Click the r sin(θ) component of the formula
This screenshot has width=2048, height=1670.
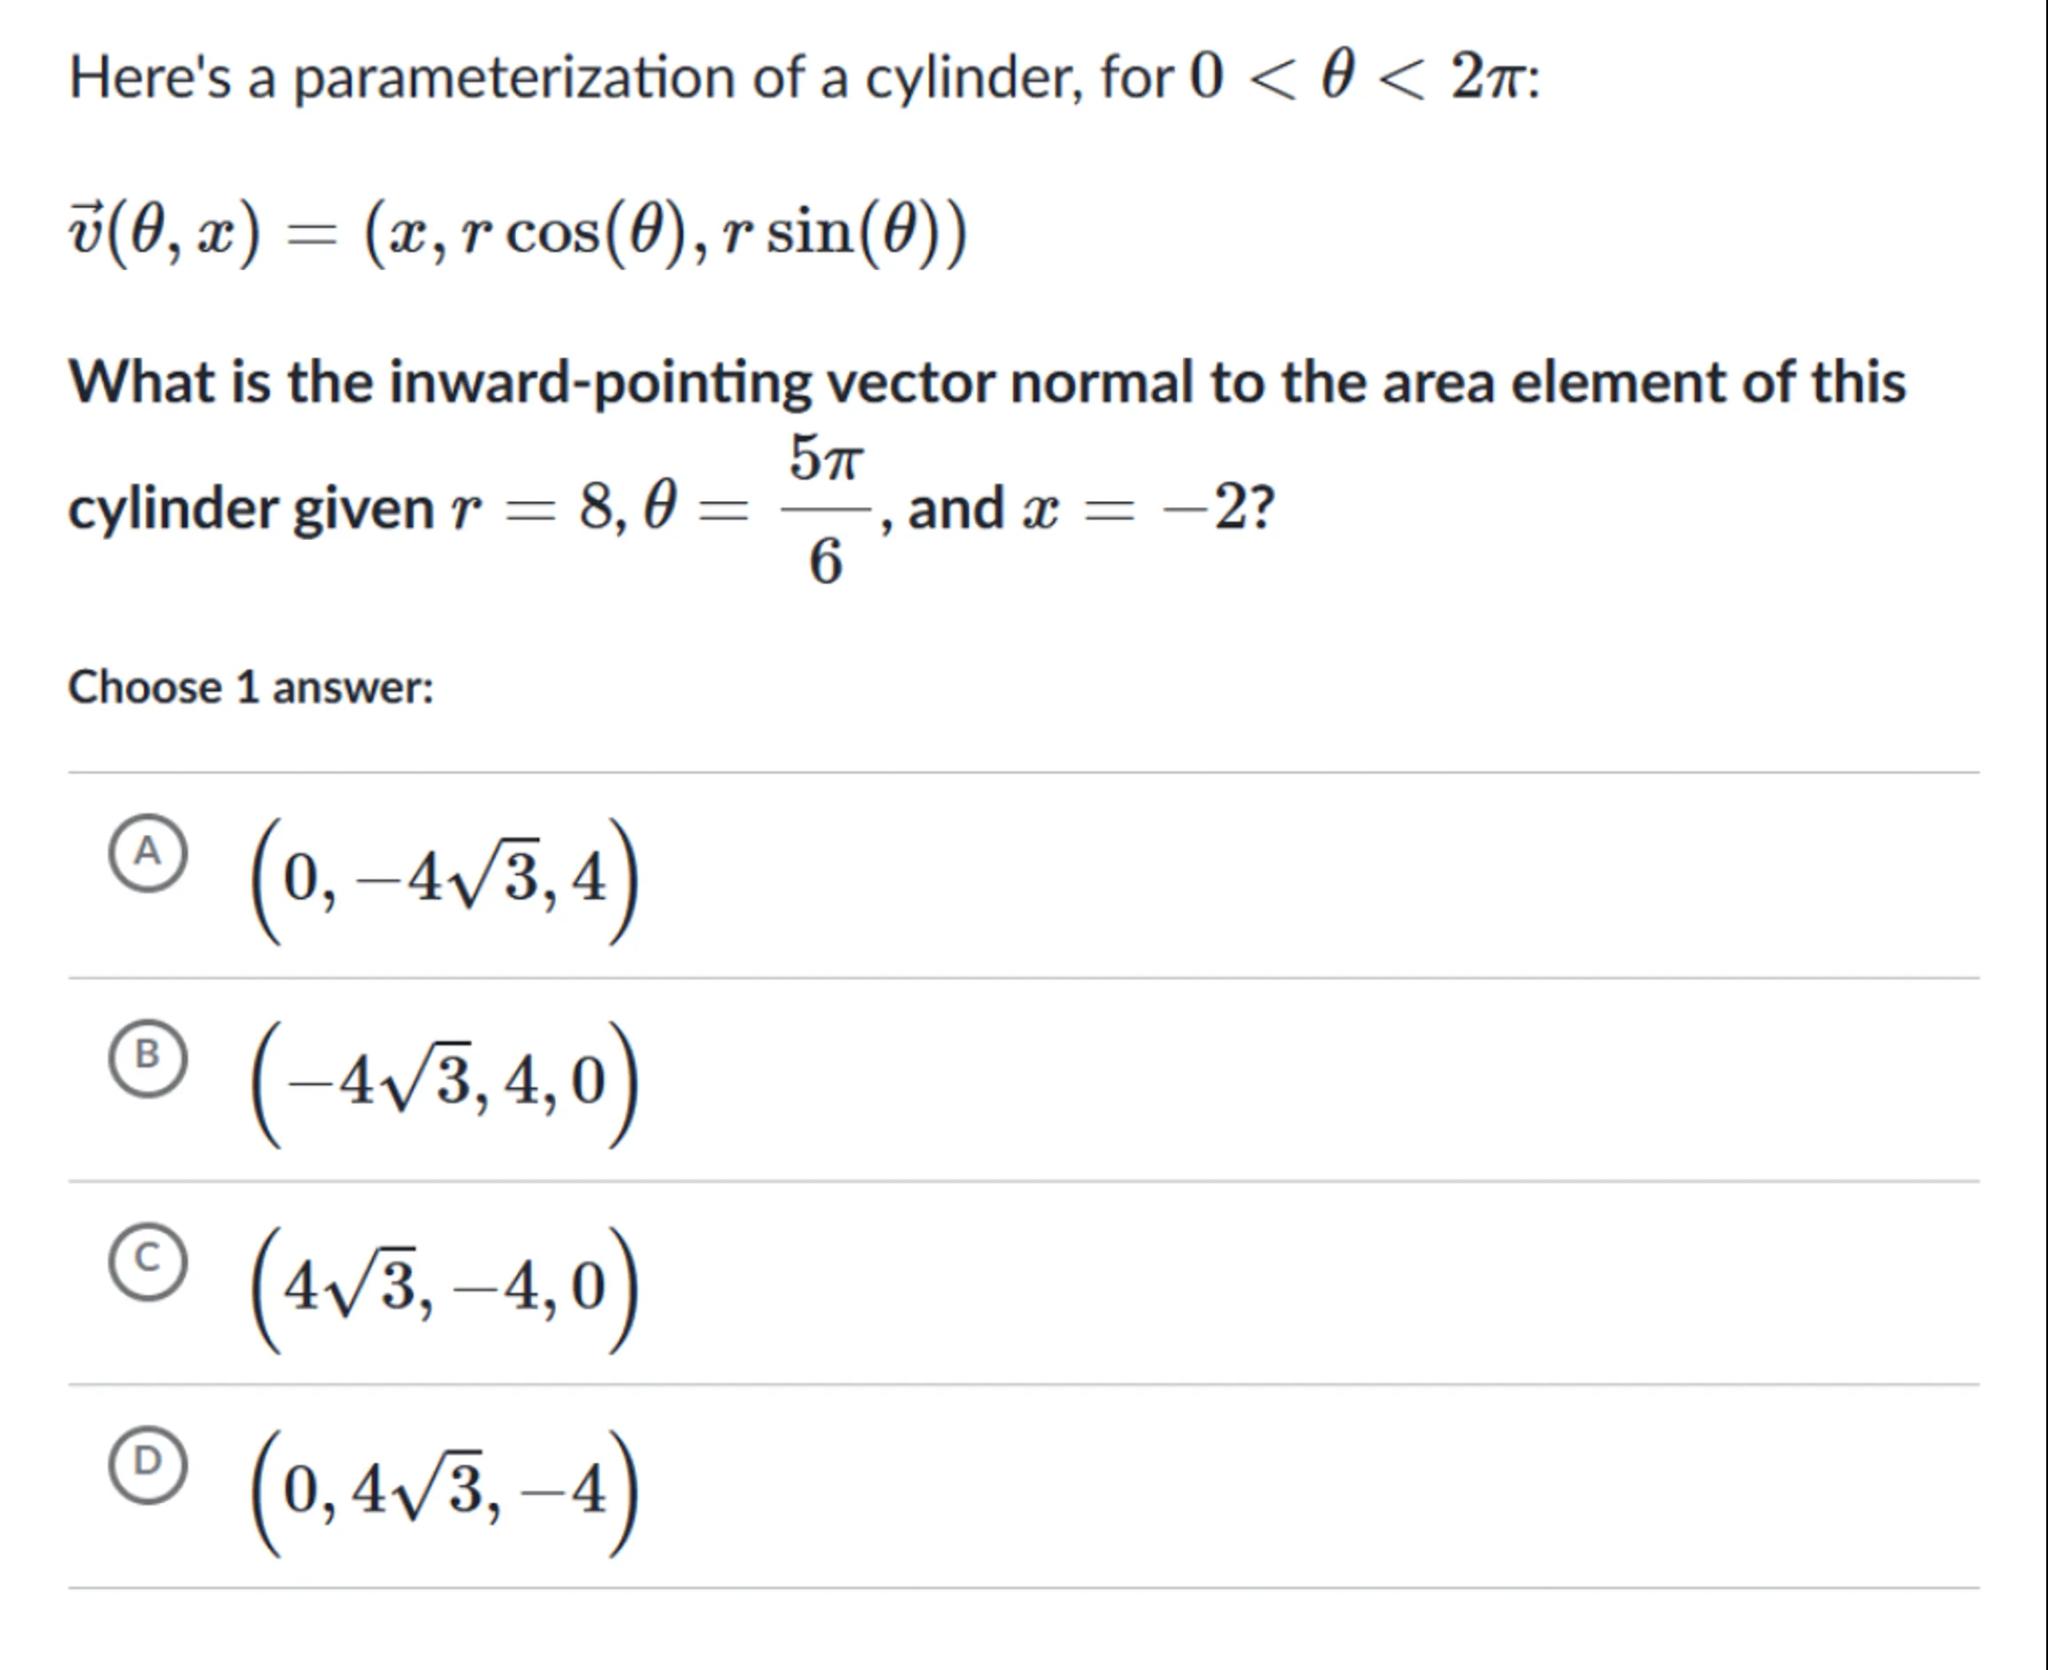pyautogui.click(x=834, y=234)
